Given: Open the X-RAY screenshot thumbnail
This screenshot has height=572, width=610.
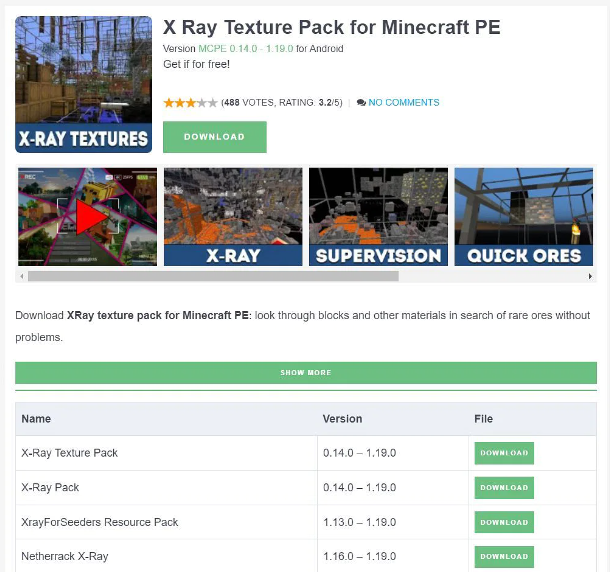Looking at the screenshot, I should pyautogui.click(x=233, y=217).
